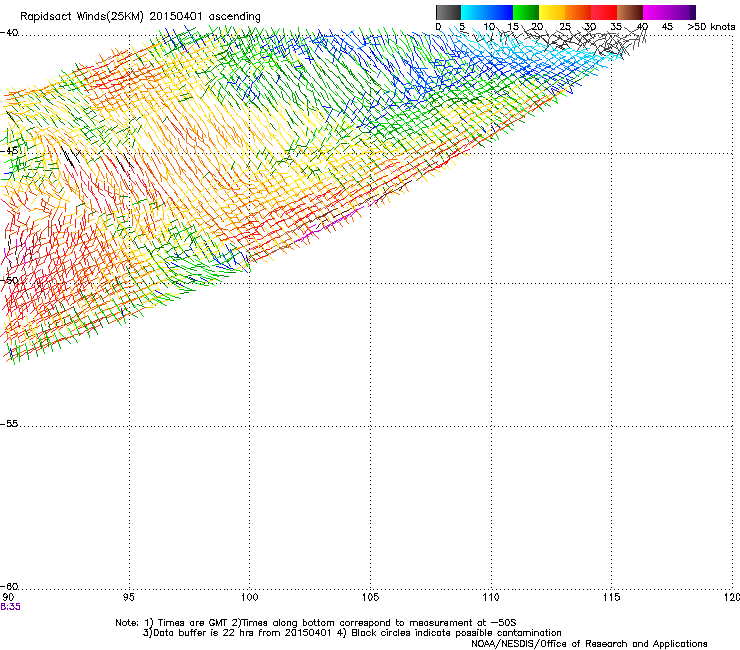This screenshot has width=740, height=650.
Task: Click the gray 0-5 knots color segment
Action: pyautogui.click(x=448, y=12)
